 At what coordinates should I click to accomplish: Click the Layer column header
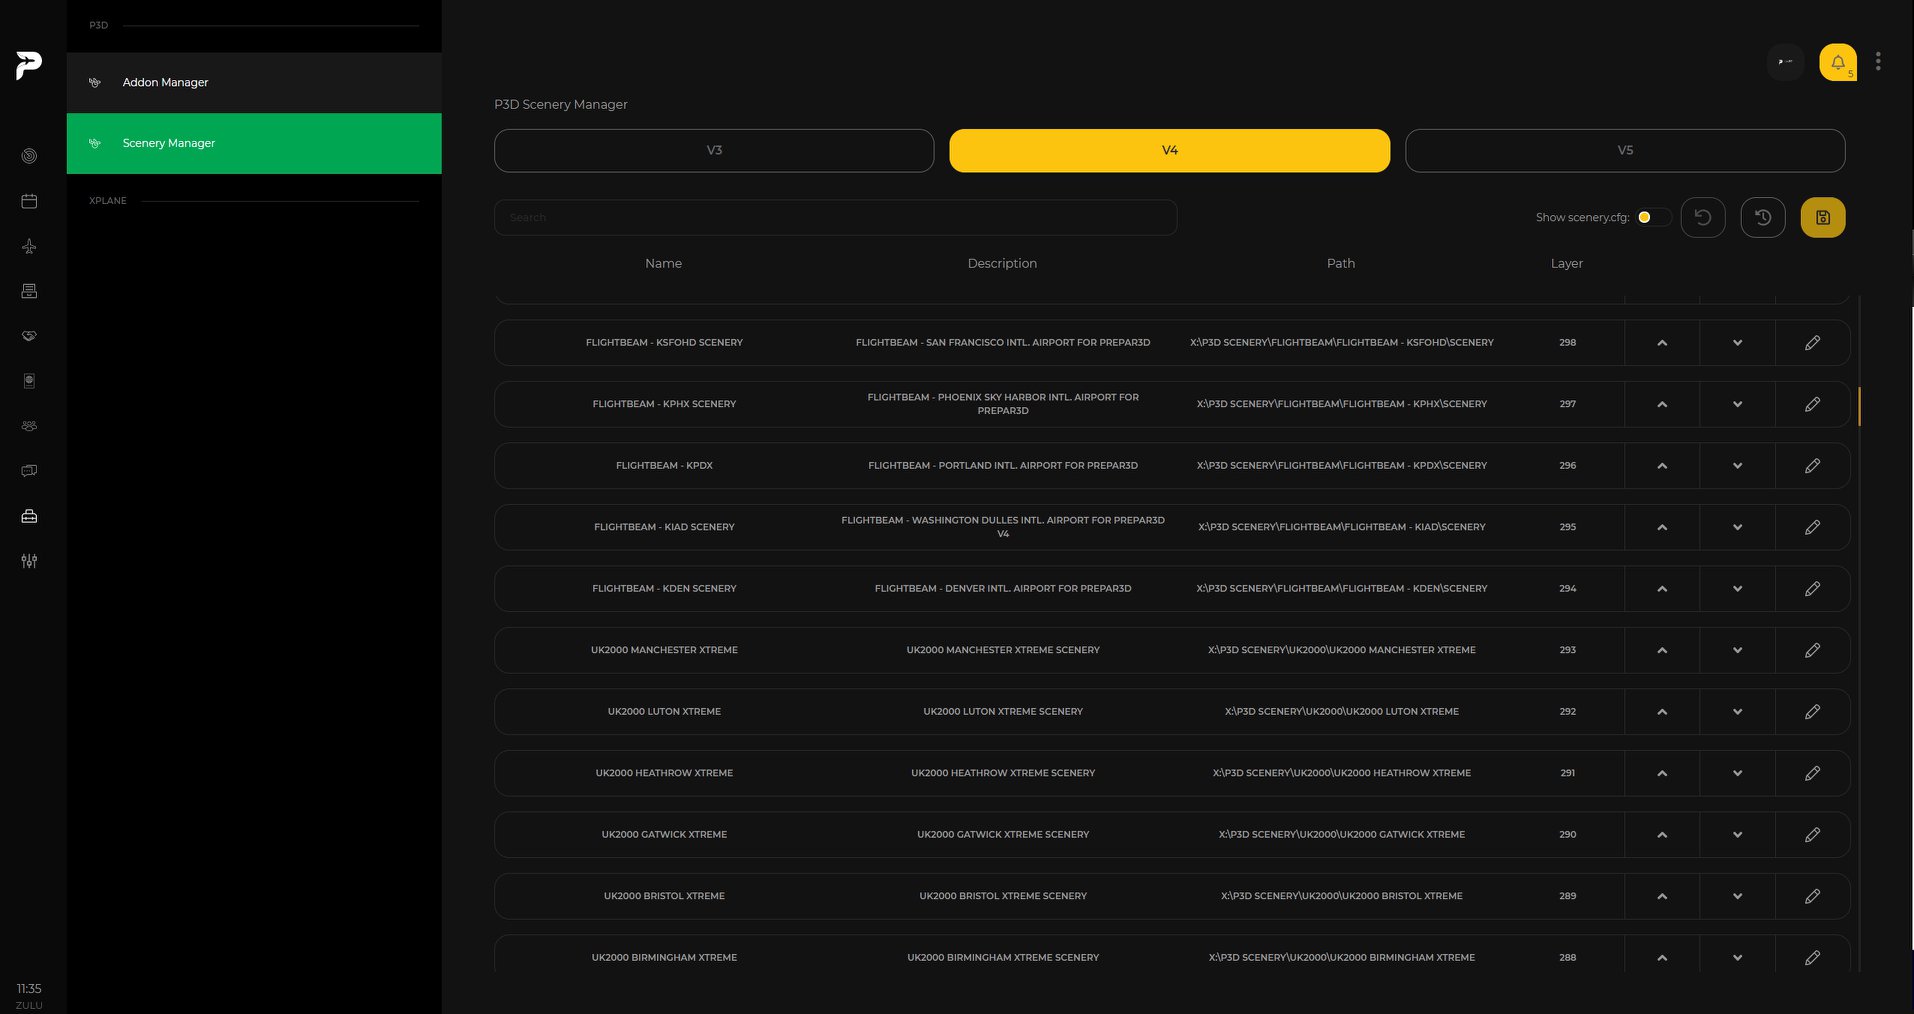[x=1567, y=263]
